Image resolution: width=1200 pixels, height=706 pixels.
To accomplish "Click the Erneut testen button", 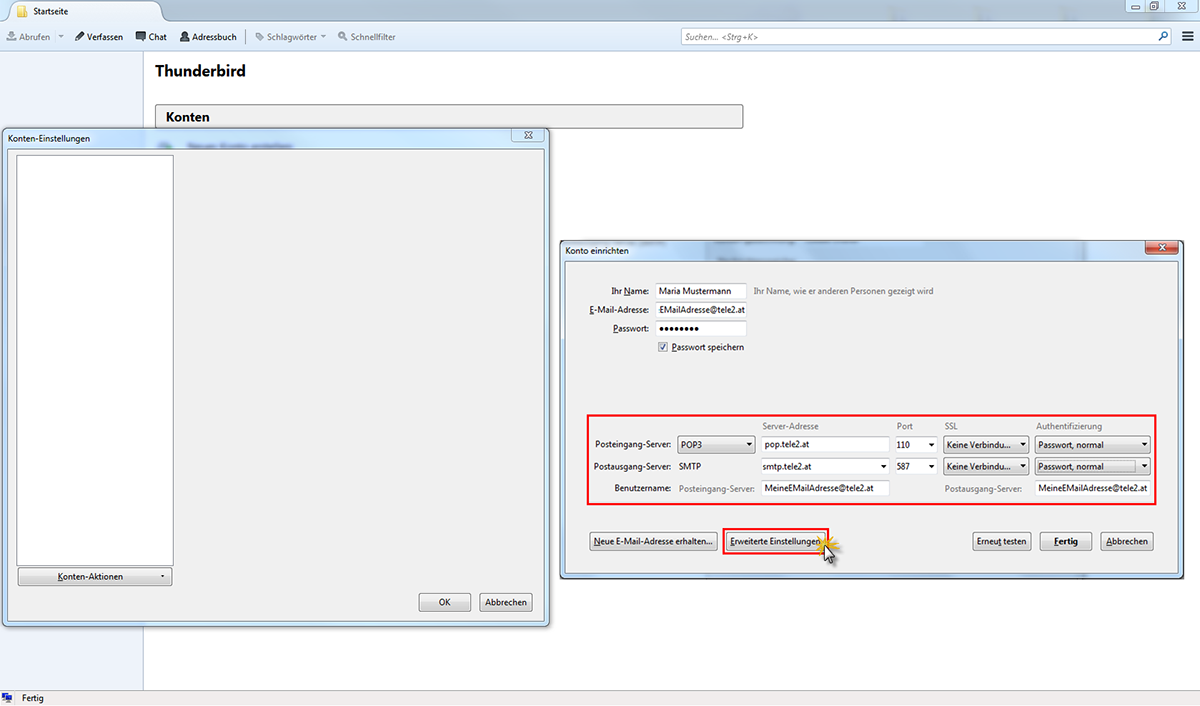I will 1002,541.
